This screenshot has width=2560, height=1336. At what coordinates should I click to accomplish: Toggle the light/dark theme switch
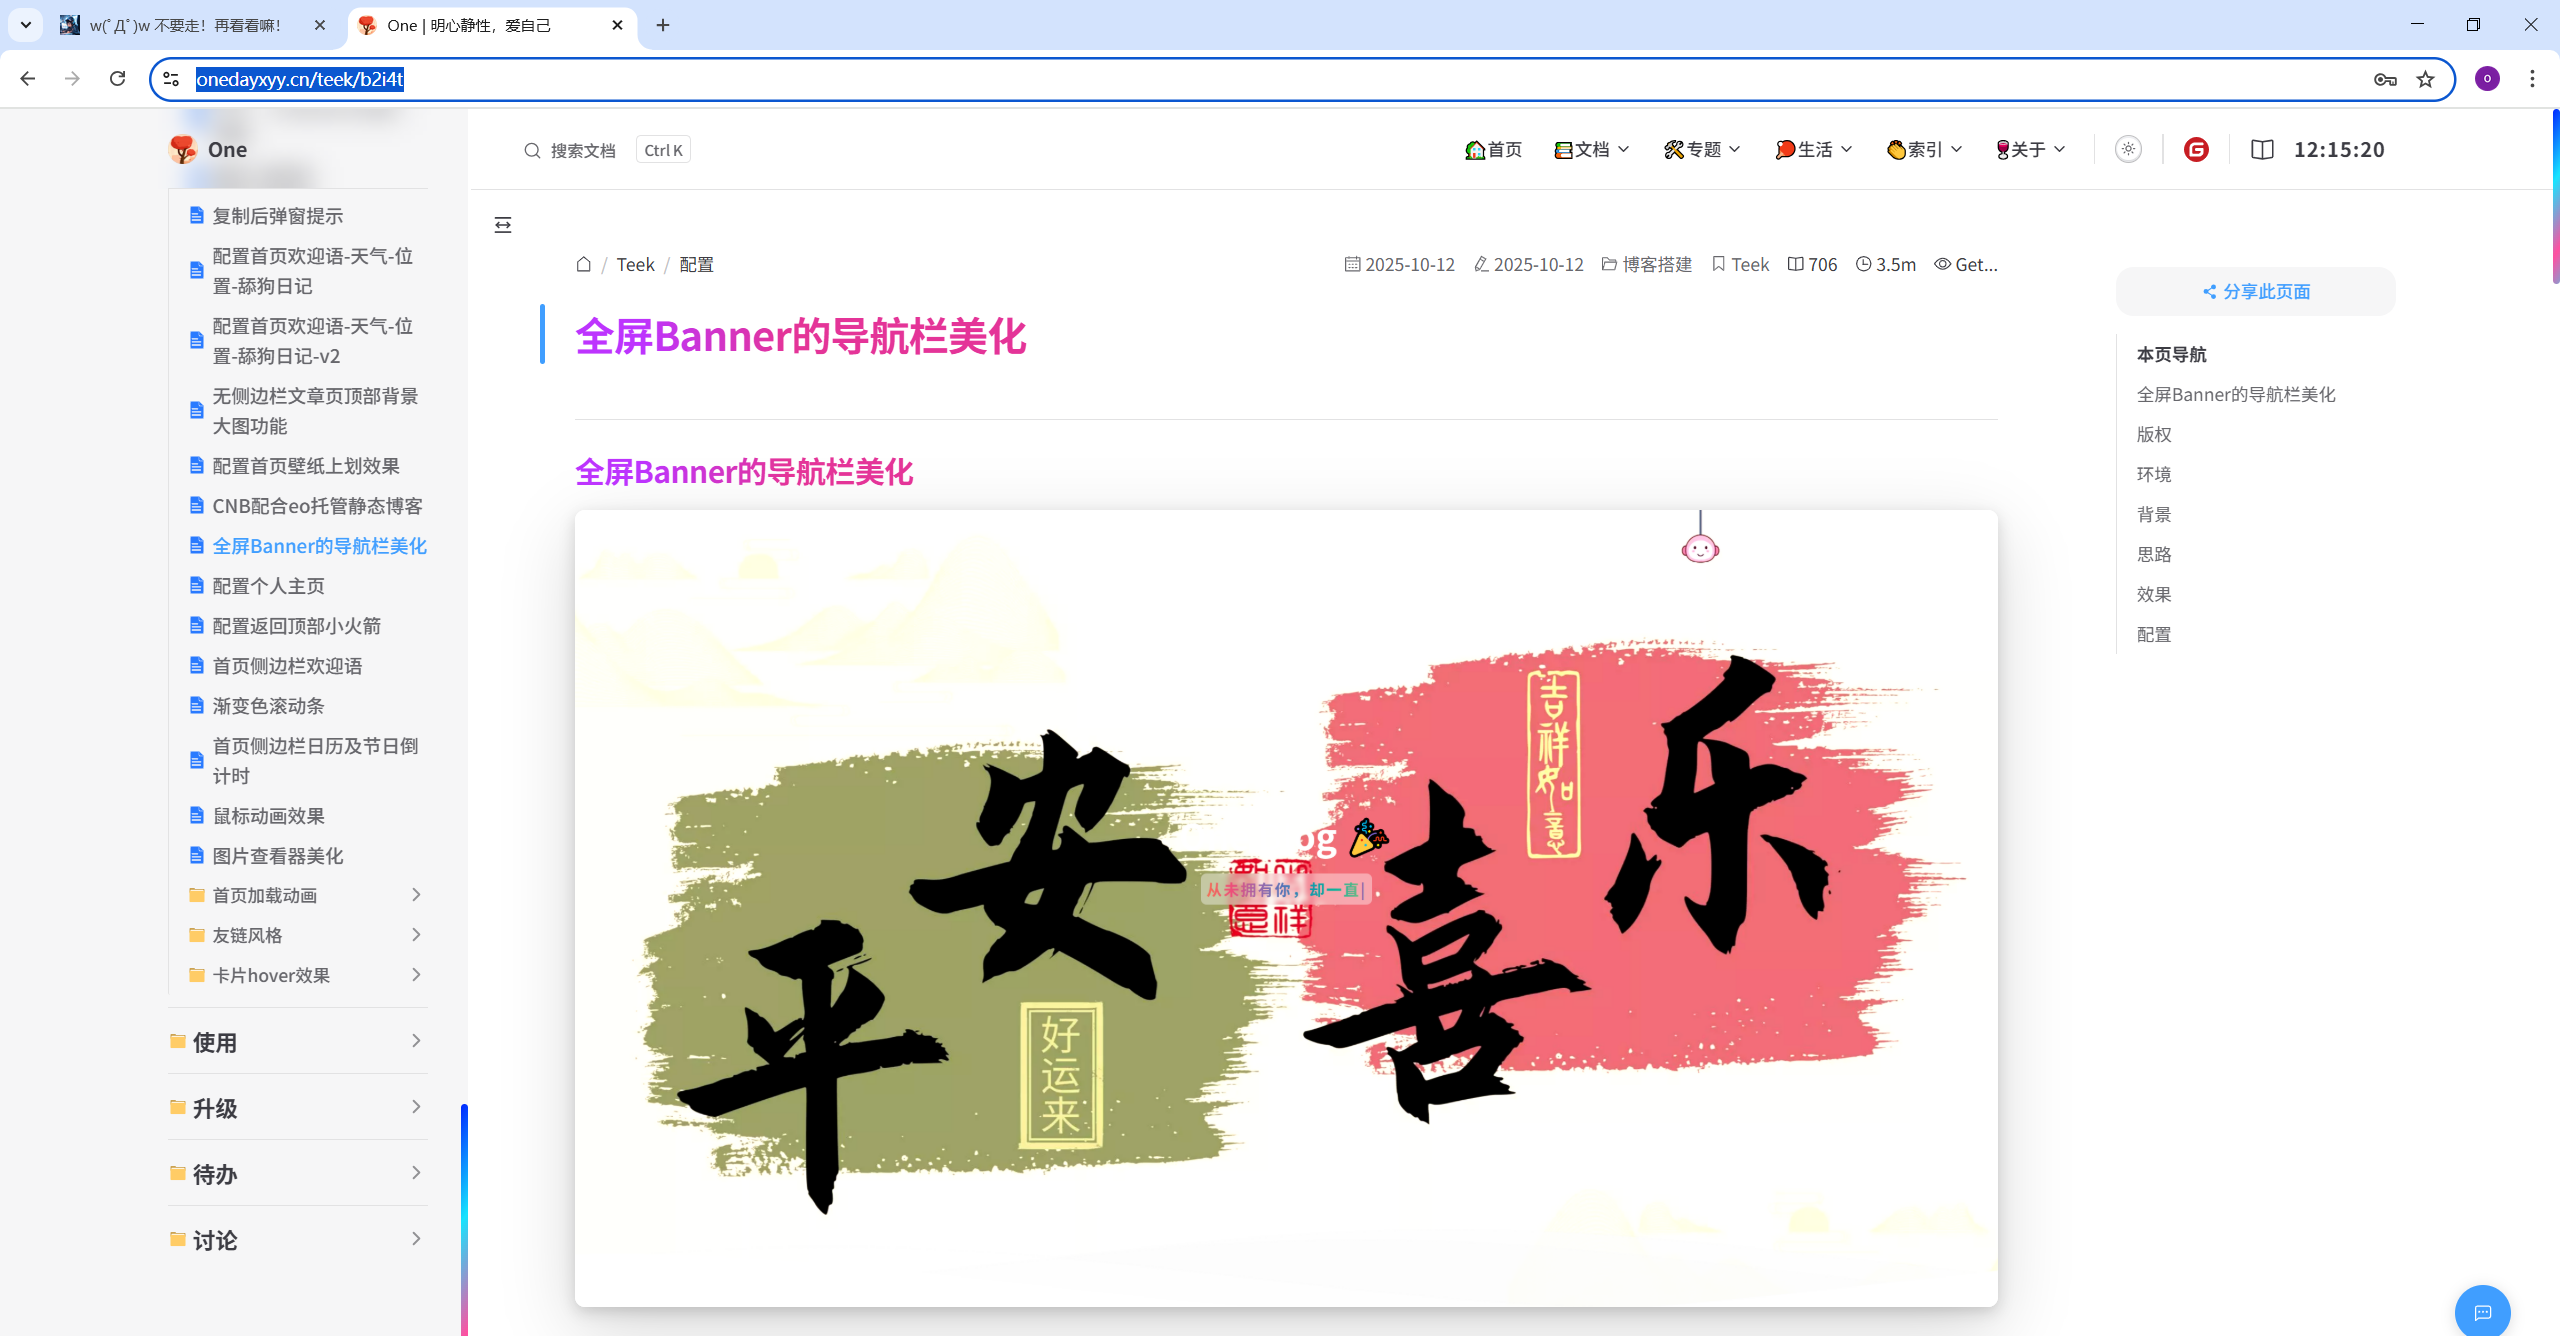pyautogui.click(x=2128, y=150)
